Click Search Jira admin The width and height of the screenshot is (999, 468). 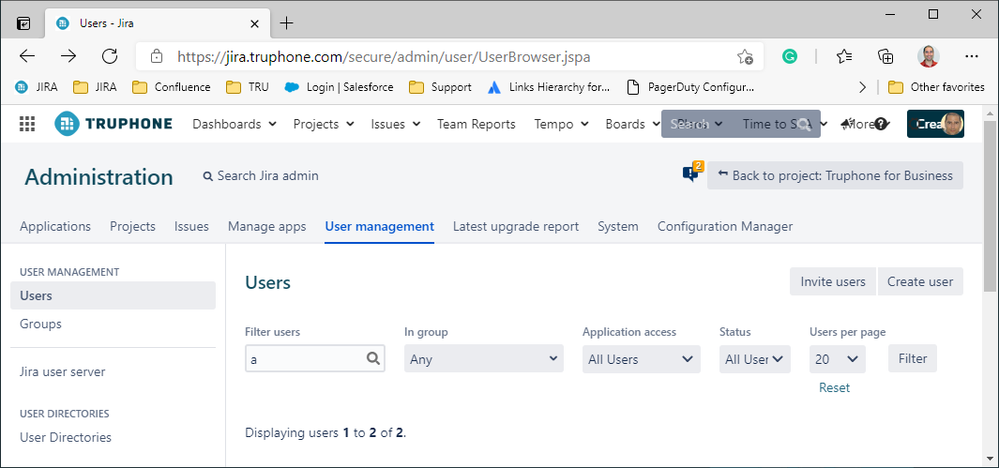click(261, 176)
